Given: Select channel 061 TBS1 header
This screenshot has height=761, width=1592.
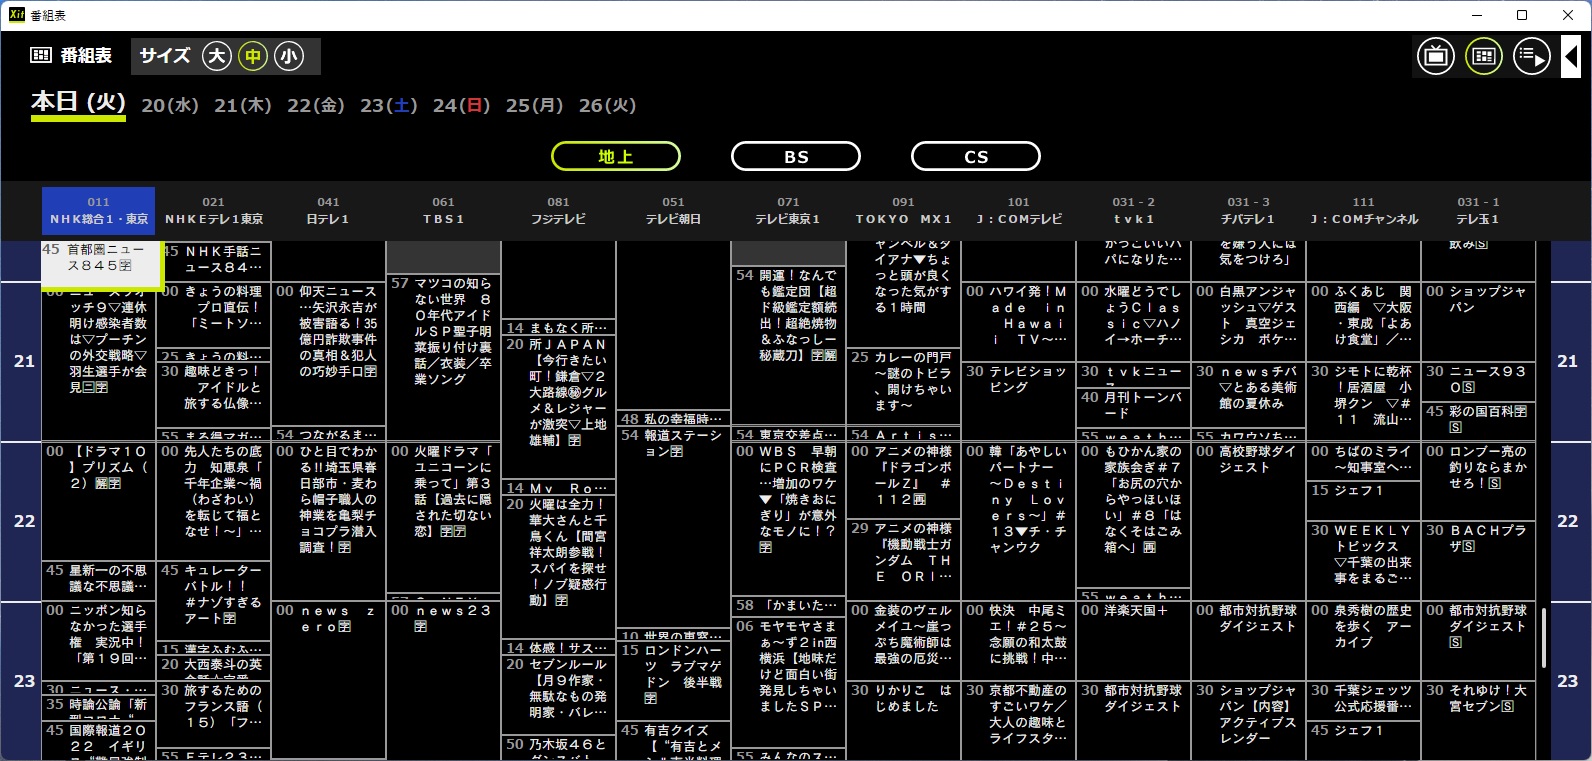Looking at the screenshot, I should 444,211.
